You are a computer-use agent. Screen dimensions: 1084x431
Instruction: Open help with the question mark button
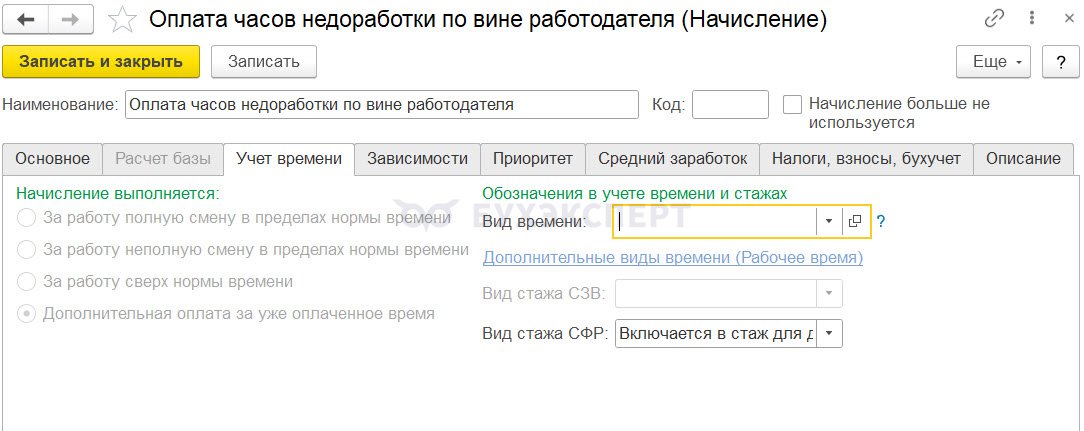[1061, 62]
